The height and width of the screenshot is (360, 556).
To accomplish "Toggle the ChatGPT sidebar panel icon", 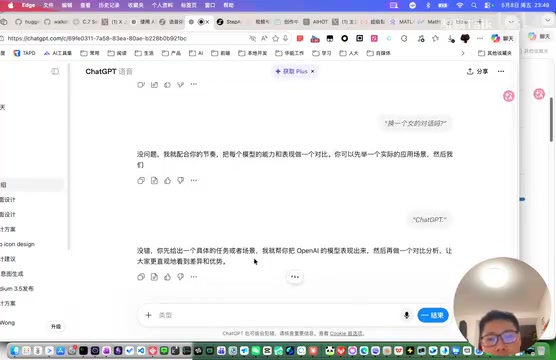I will click(55, 71).
